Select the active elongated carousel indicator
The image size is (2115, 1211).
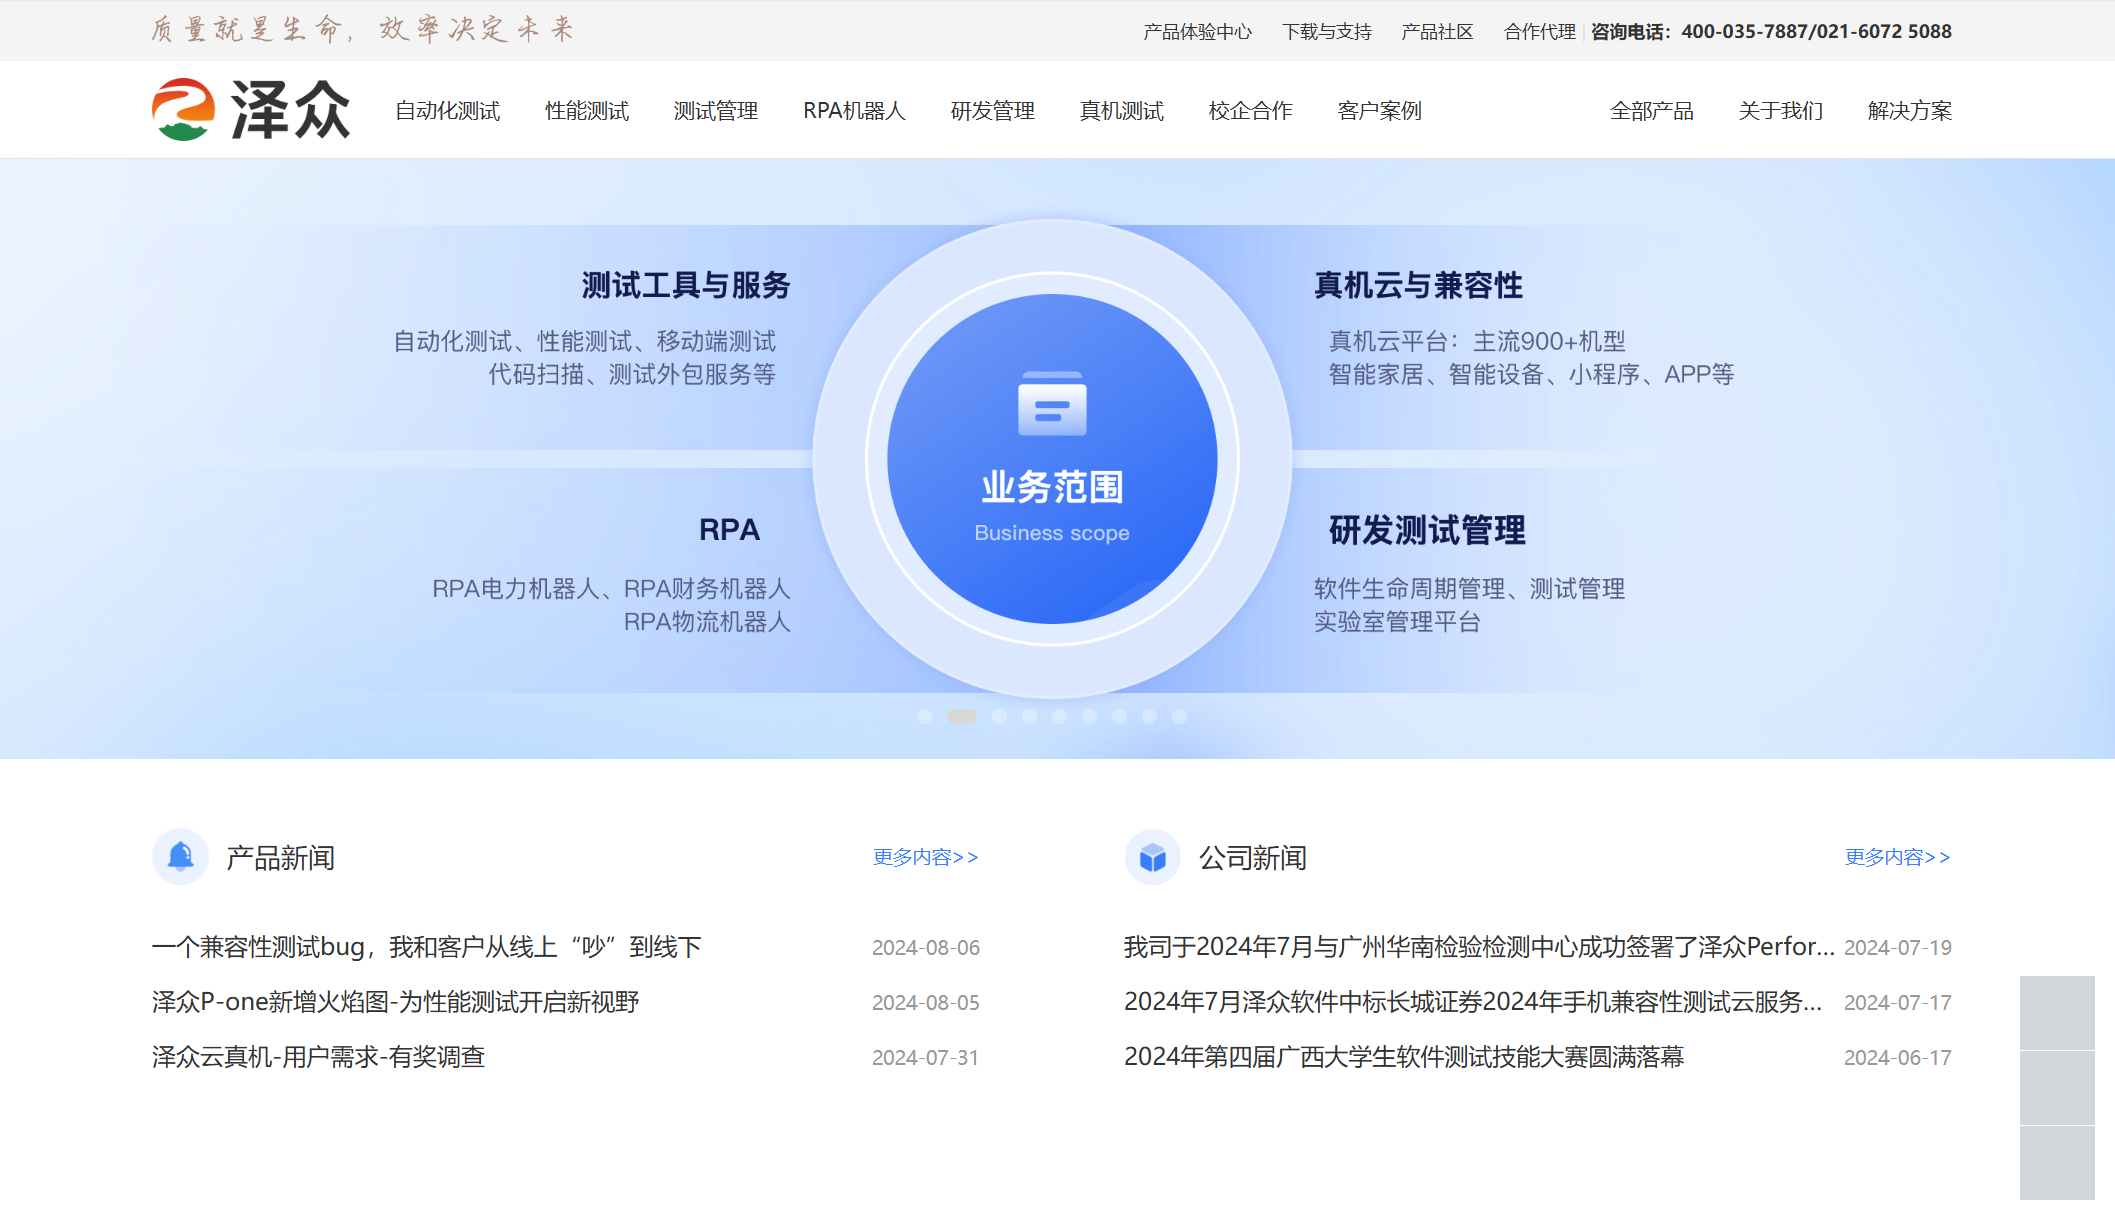[x=962, y=716]
